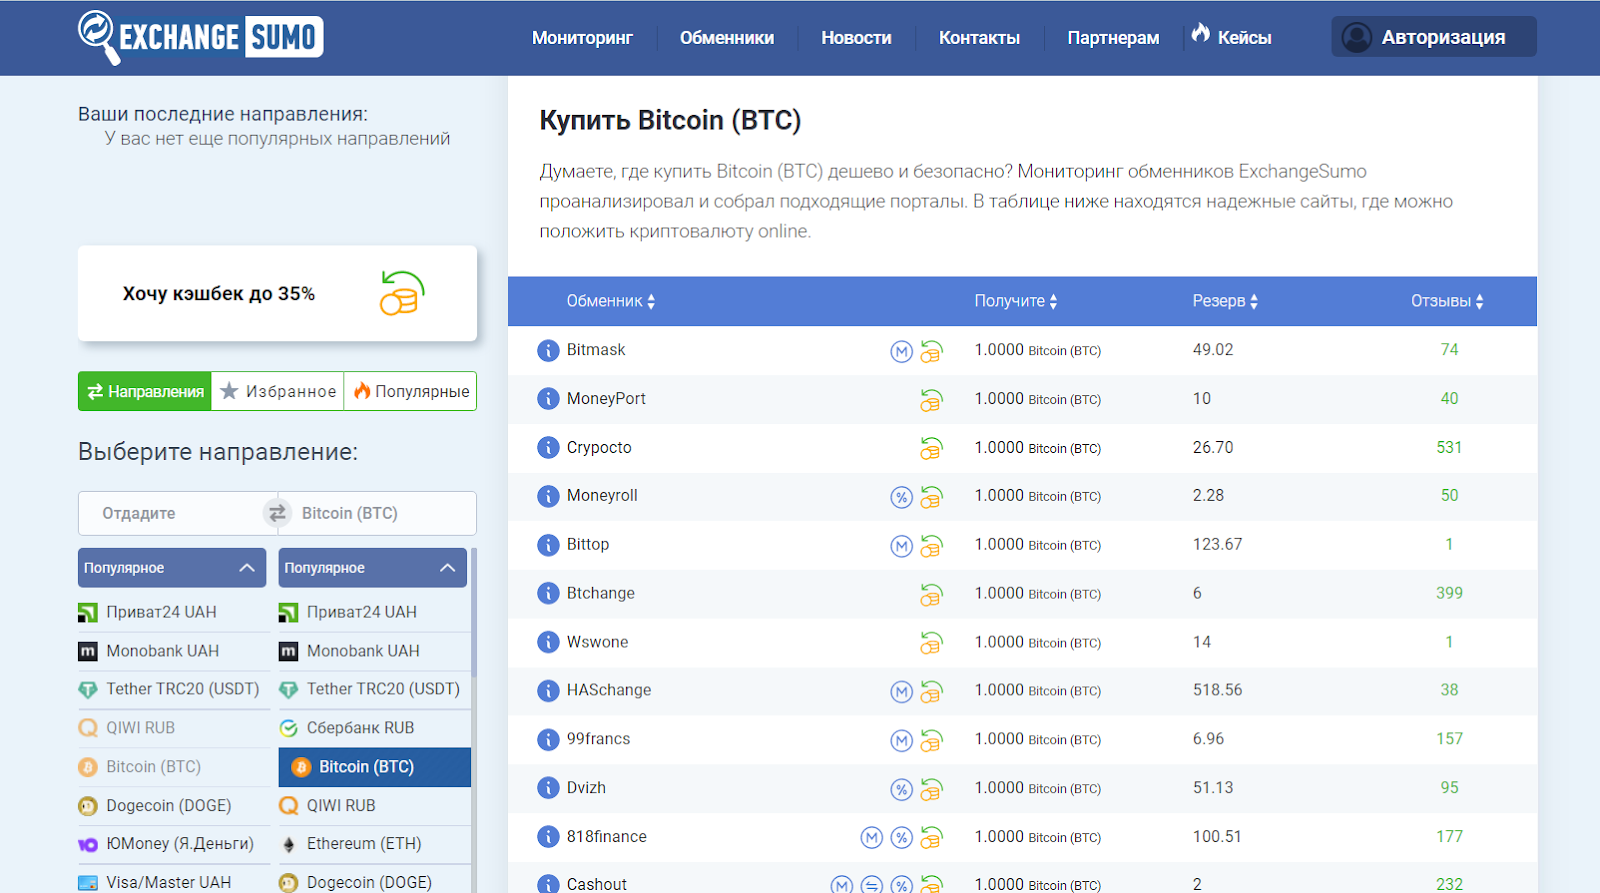The image size is (1600, 893).
Task: Collapse the left Популярное list
Action: 172,567
